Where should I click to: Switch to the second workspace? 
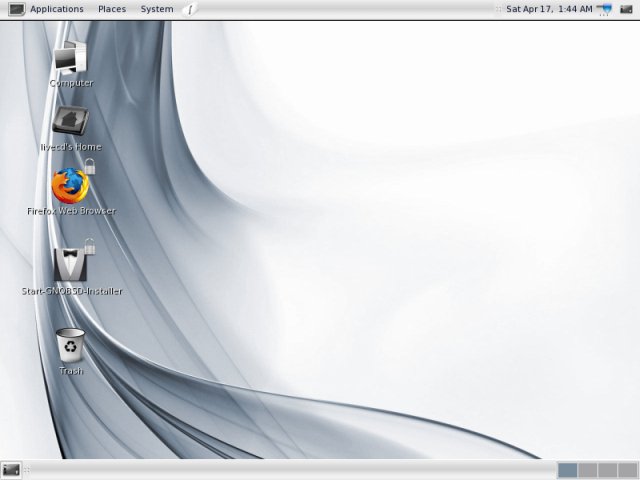(x=588, y=470)
